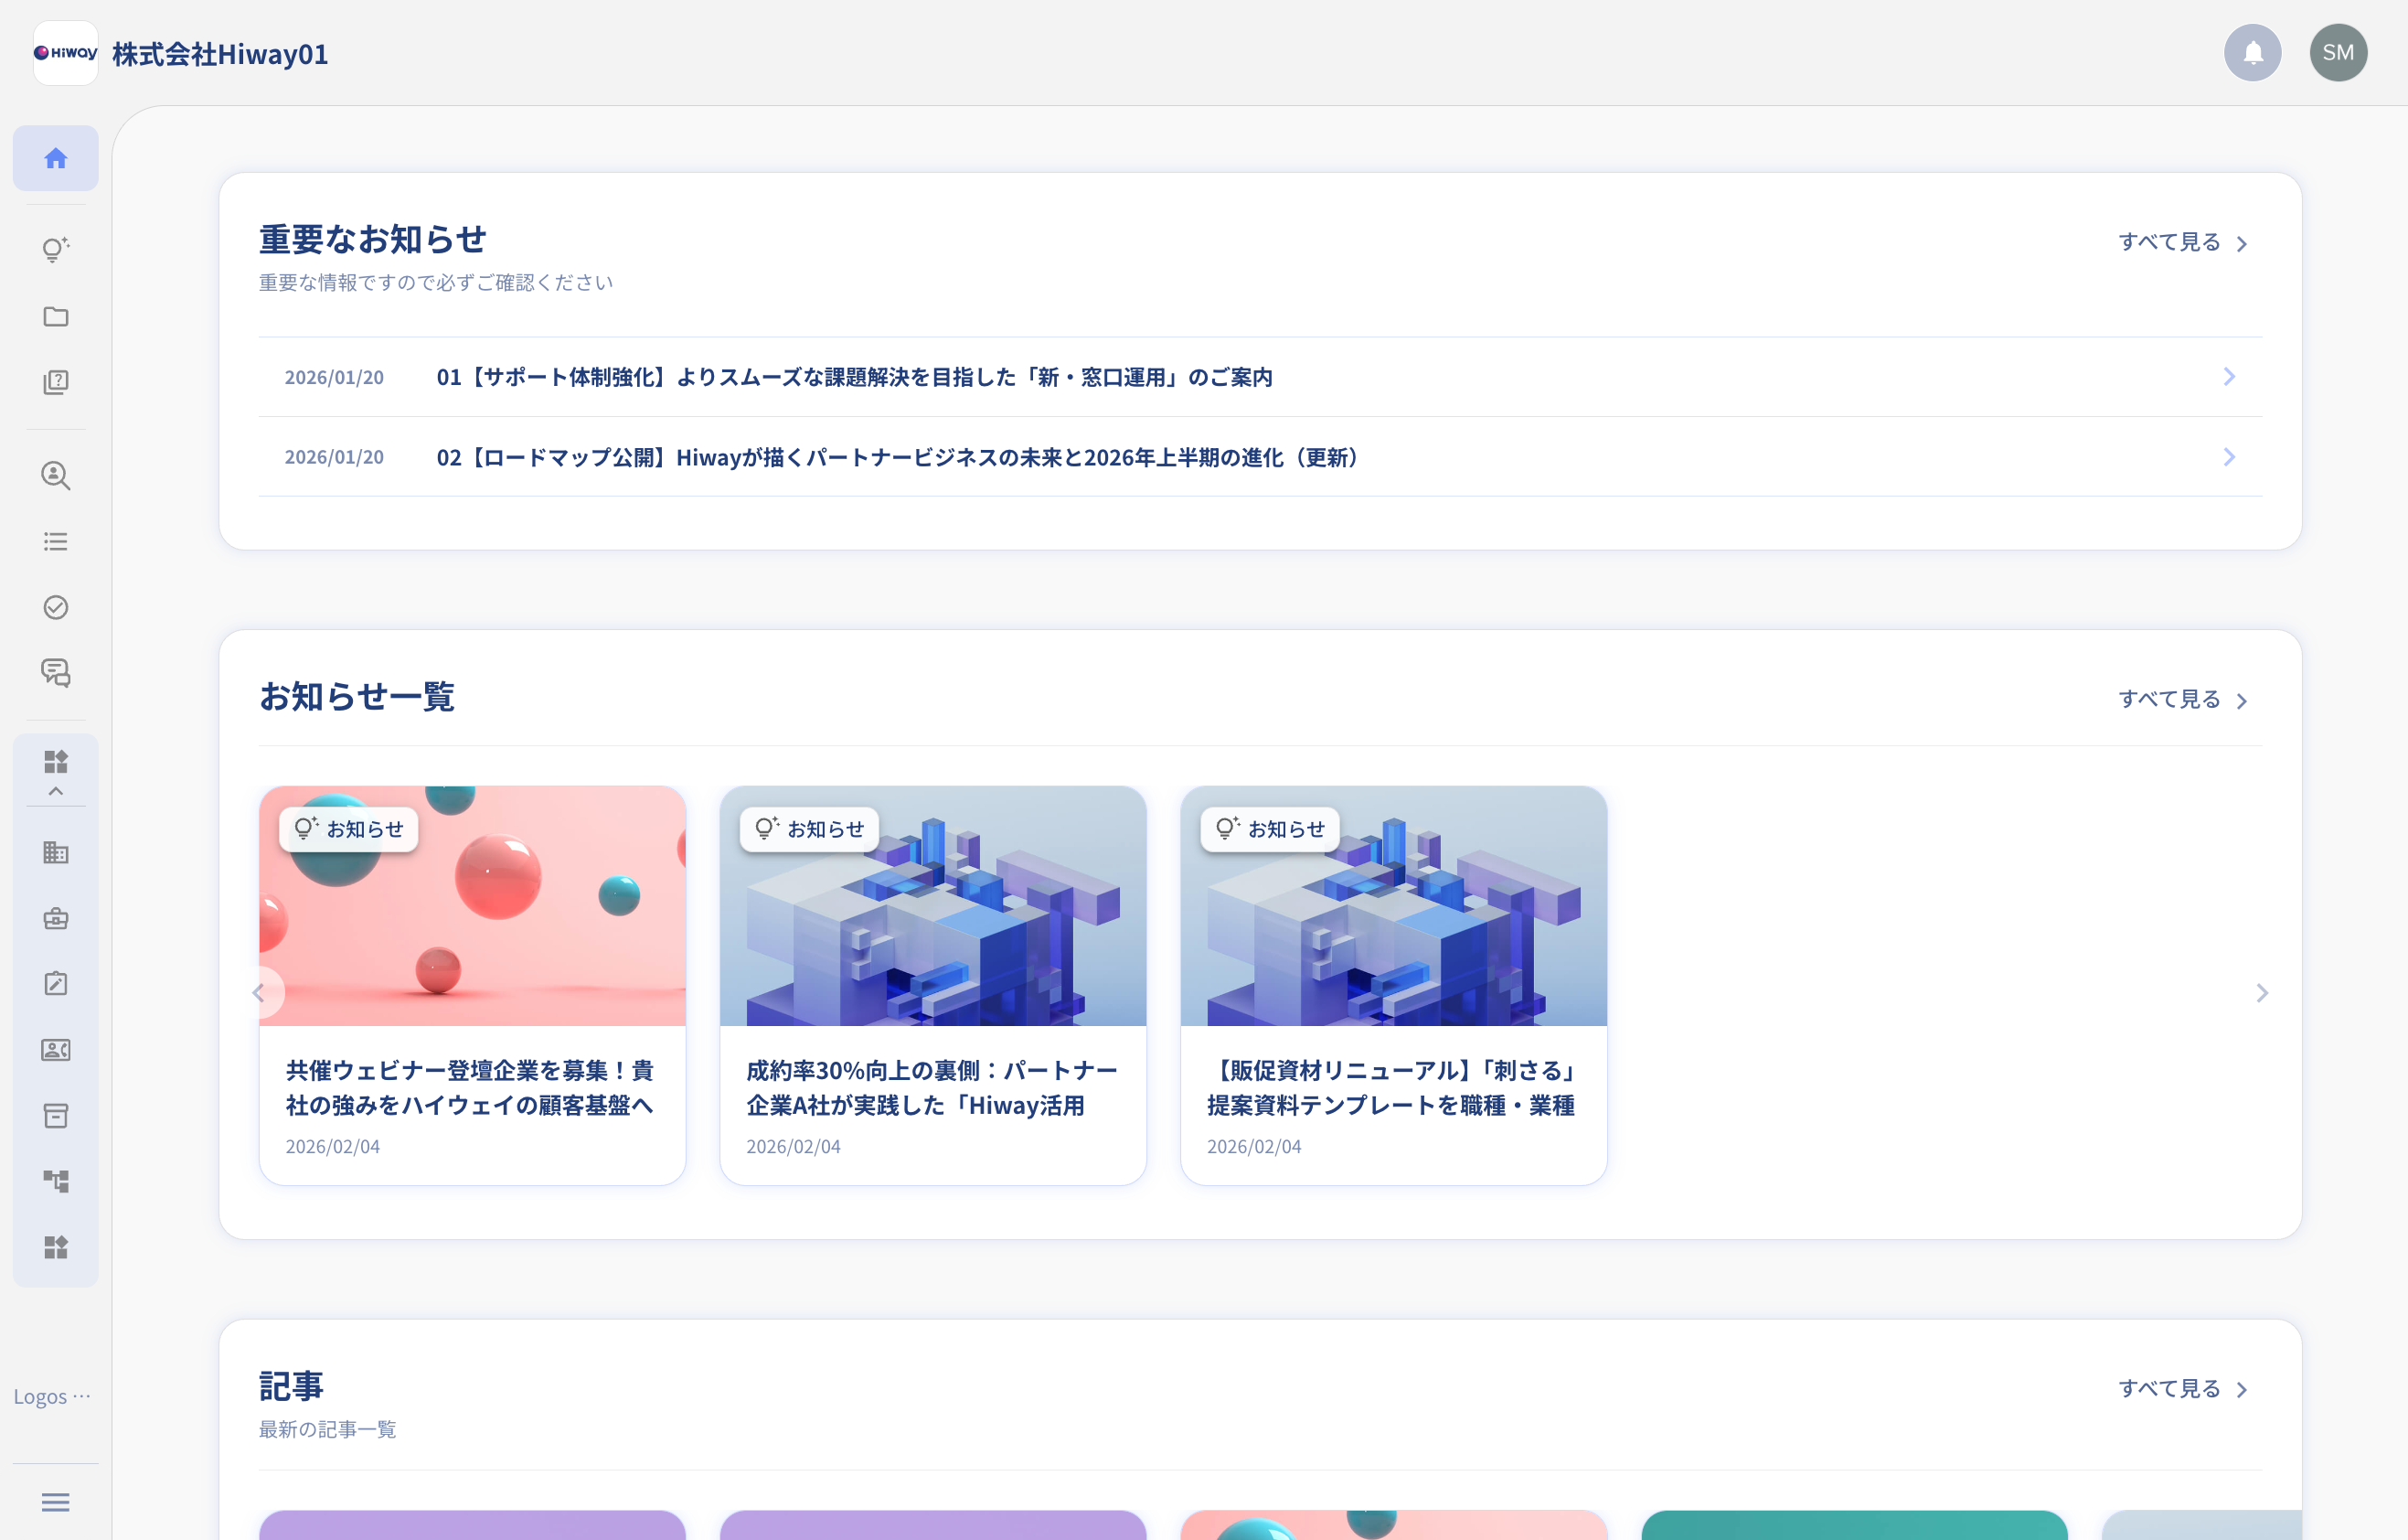Open the briefcase icon in the sidebar
The width and height of the screenshot is (2408, 1540).
coord(56,918)
